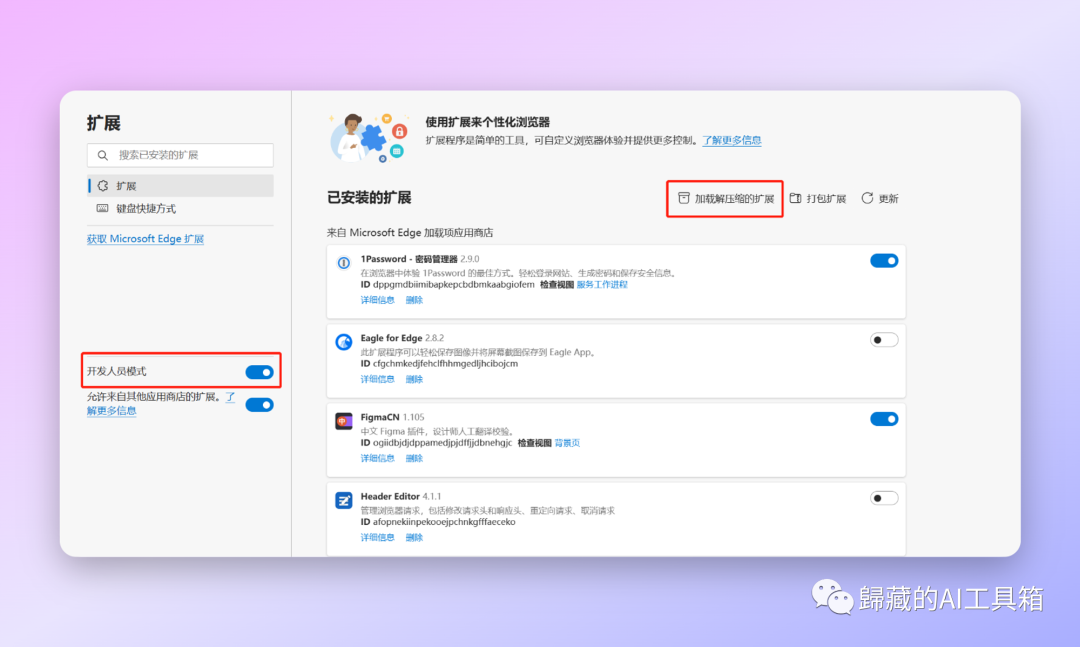Open the 背景页 link for FigmaCN
1080x647 pixels.
(567, 443)
